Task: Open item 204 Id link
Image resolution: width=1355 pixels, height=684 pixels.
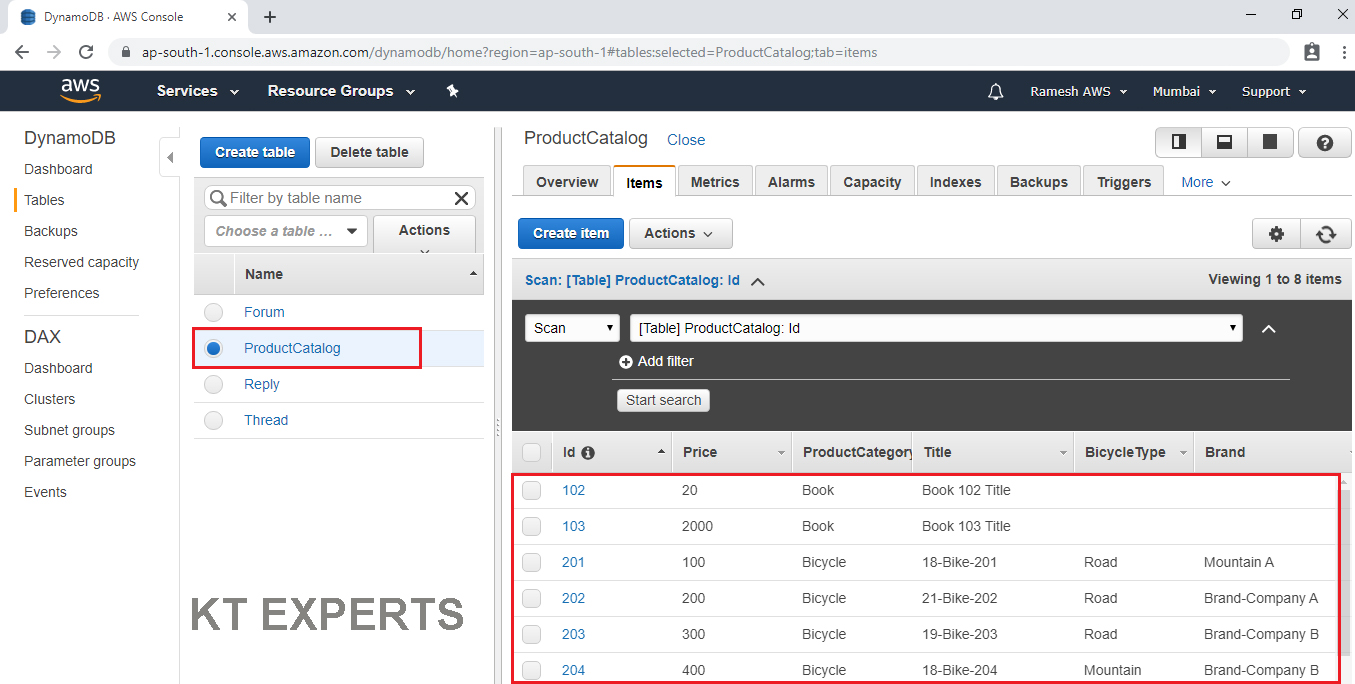Action: point(573,671)
